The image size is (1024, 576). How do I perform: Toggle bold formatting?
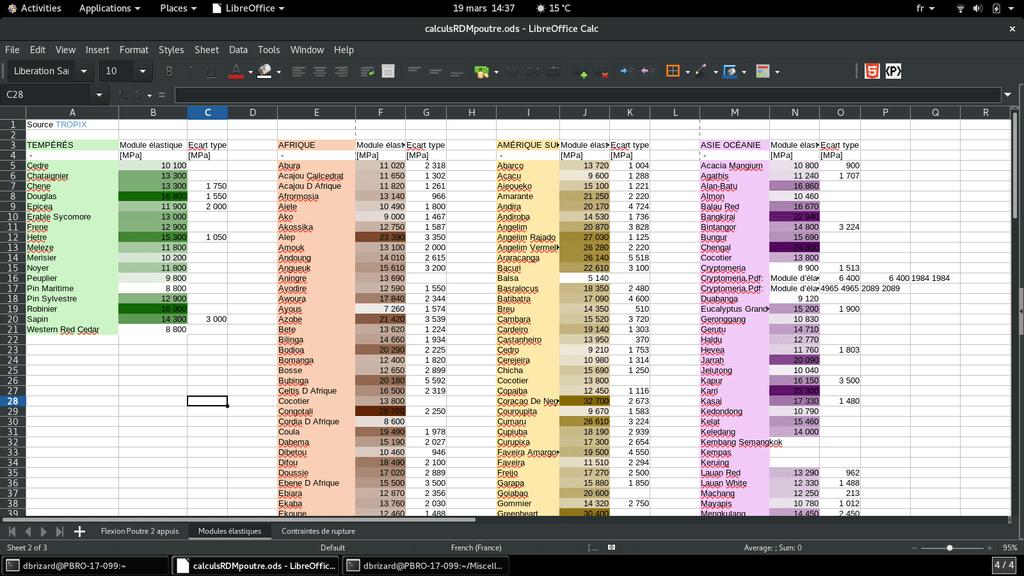(x=169, y=71)
